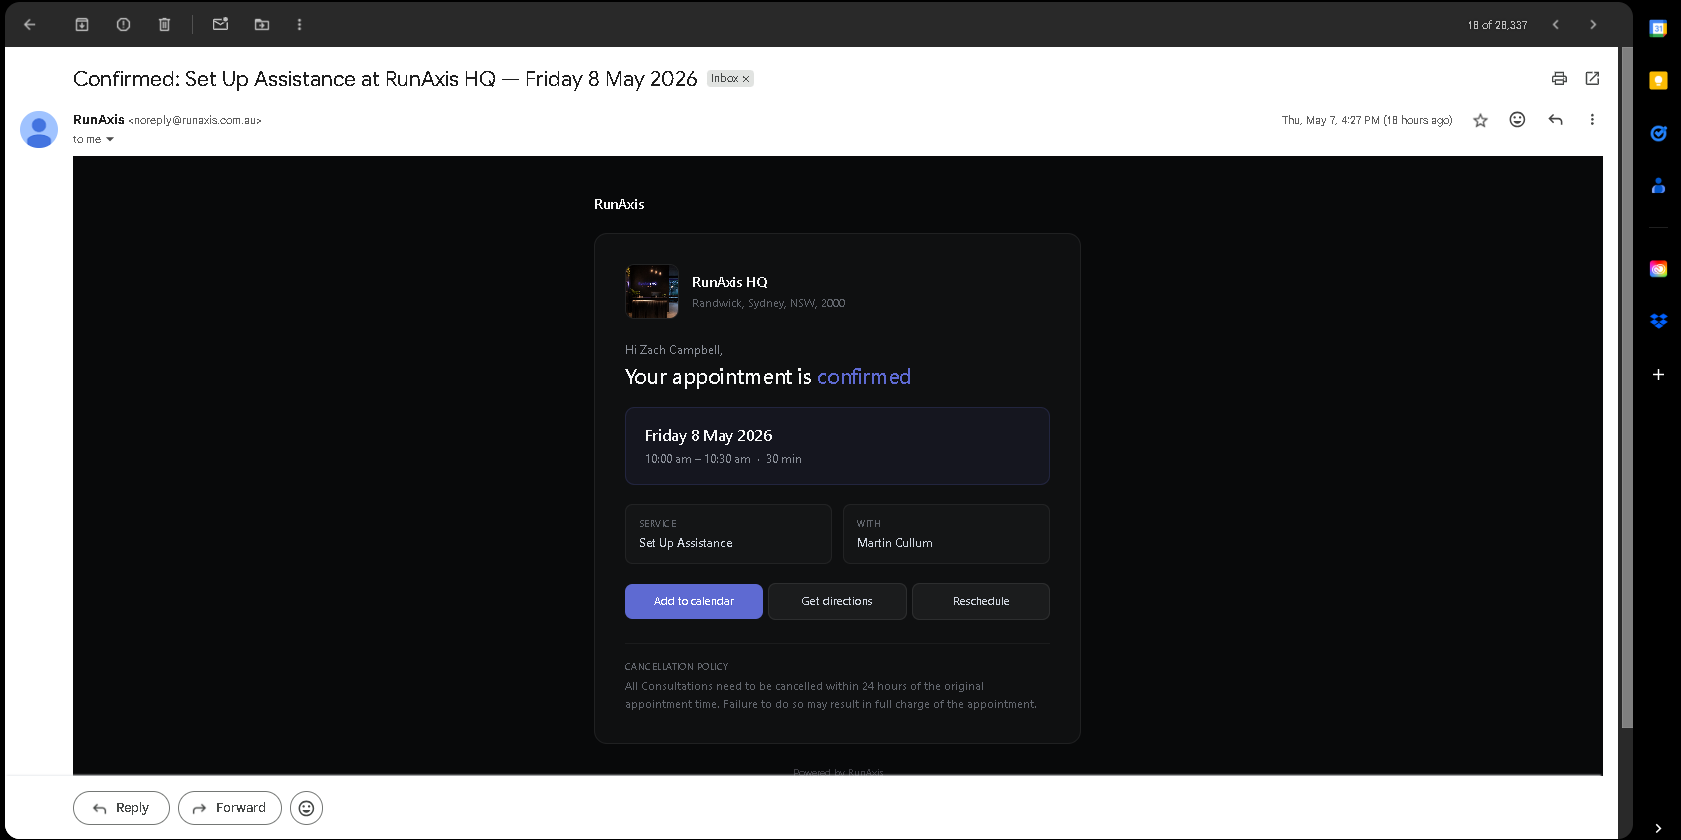Click the vertical scrollbar of the email
Image resolution: width=1681 pixels, height=840 pixels.
(1627, 388)
